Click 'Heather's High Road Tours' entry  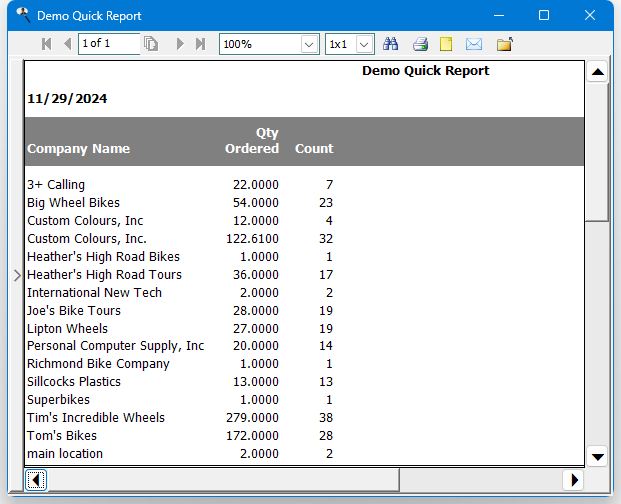click(104, 275)
